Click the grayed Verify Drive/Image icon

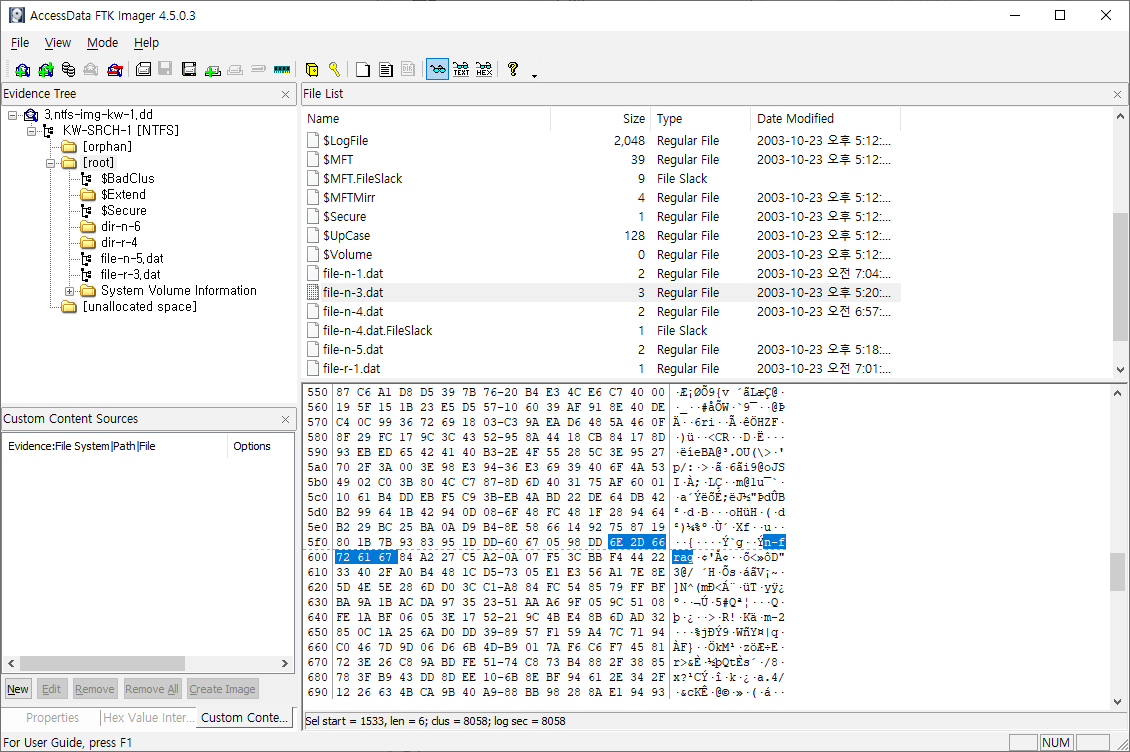click(258, 69)
